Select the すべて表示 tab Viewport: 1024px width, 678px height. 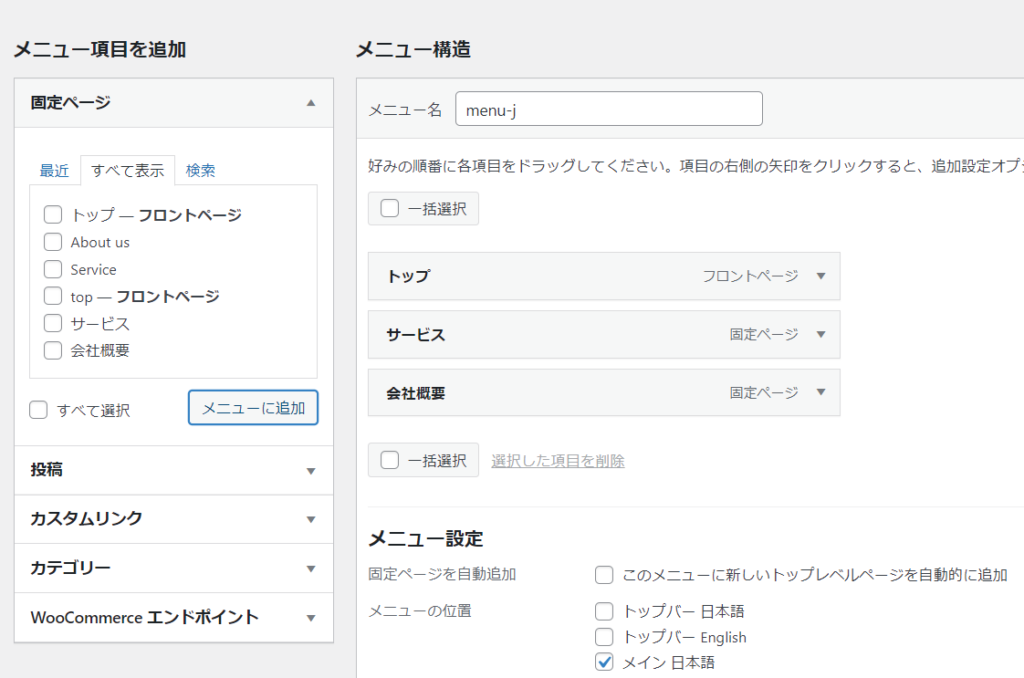(127, 171)
